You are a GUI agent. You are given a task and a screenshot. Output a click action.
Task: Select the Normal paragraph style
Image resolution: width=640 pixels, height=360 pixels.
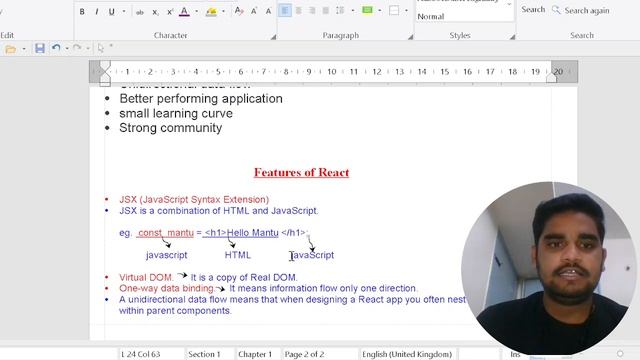click(x=431, y=17)
